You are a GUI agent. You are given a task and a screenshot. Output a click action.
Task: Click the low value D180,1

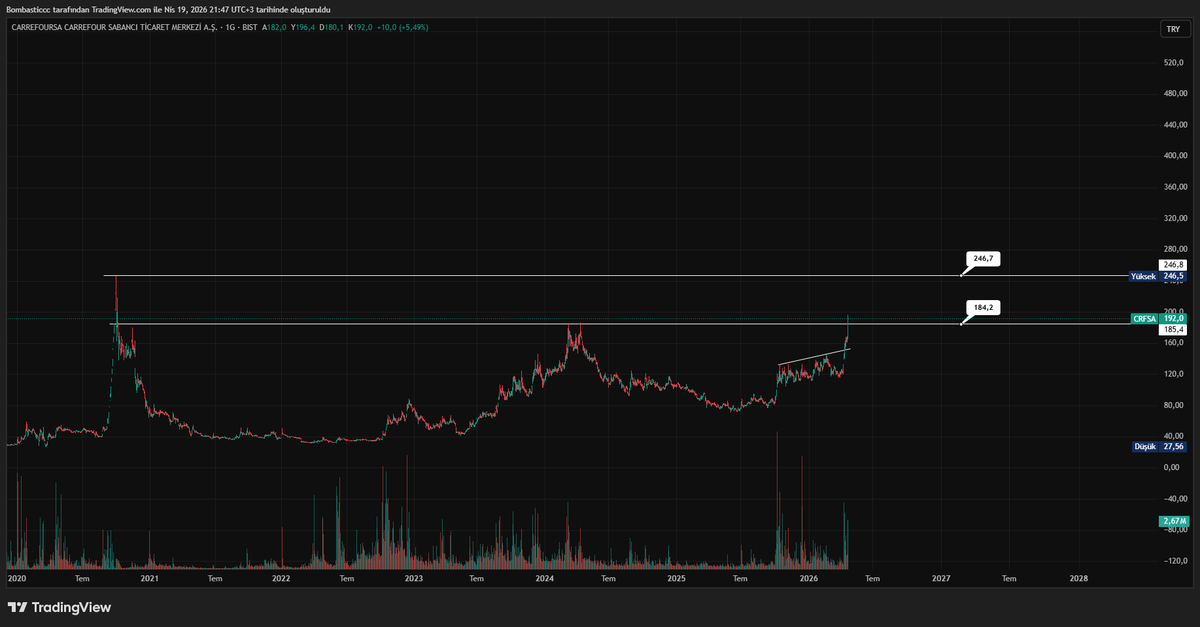[x=331, y=27]
